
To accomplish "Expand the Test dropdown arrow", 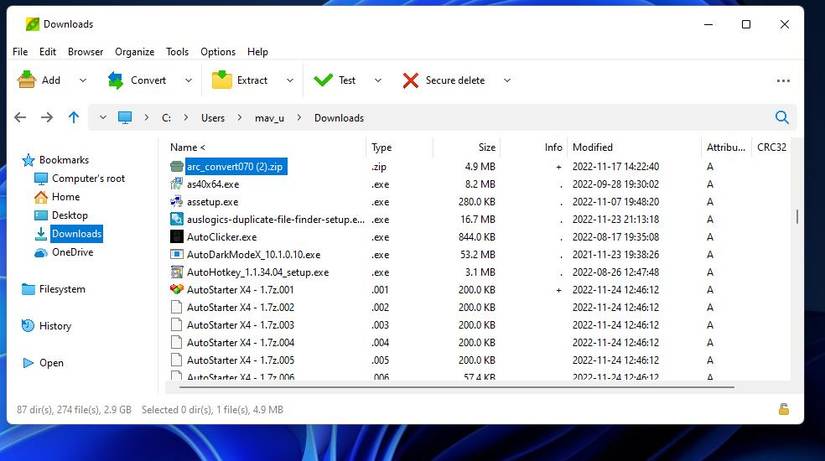I will tap(378, 81).
